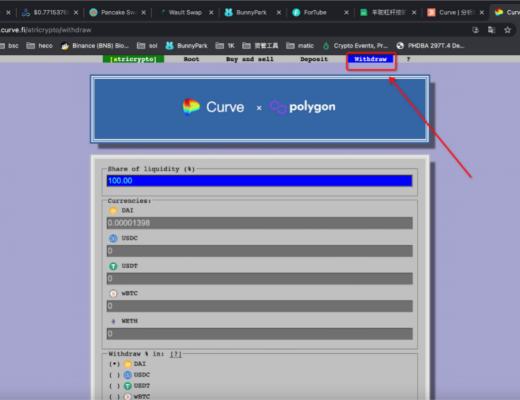Close the BunnyPark tab
Image resolution: width=520 pixels, height=400 pixels.
279,13
